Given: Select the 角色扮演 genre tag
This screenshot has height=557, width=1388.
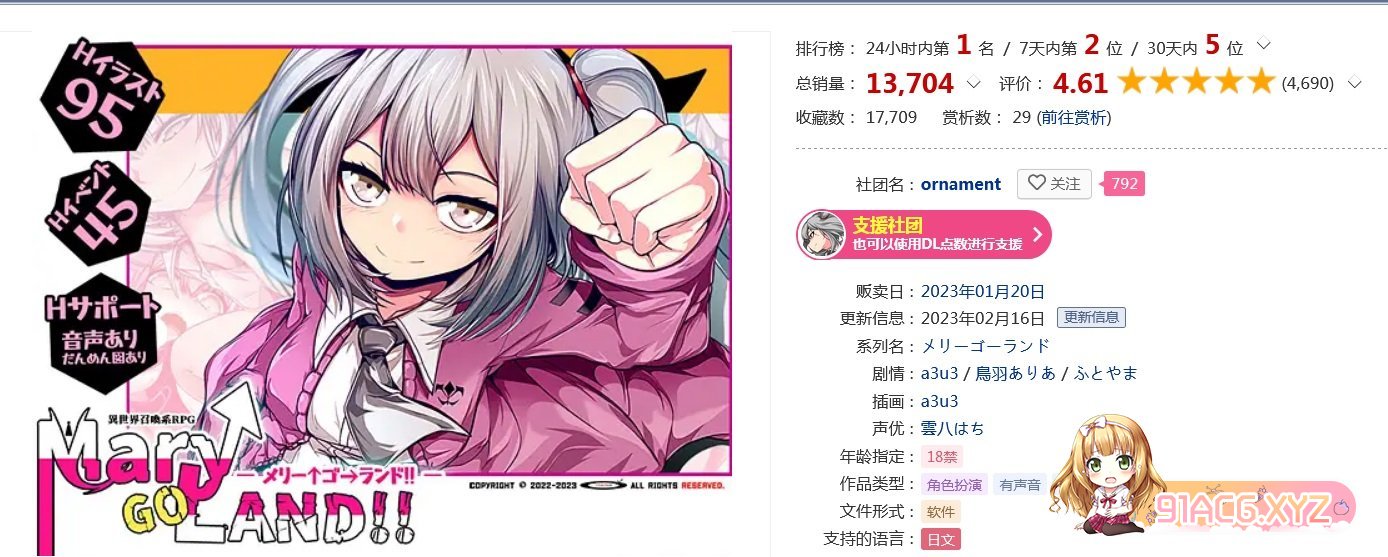Looking at the screenshot, I should pyautogui.click(x=955, y=484).
